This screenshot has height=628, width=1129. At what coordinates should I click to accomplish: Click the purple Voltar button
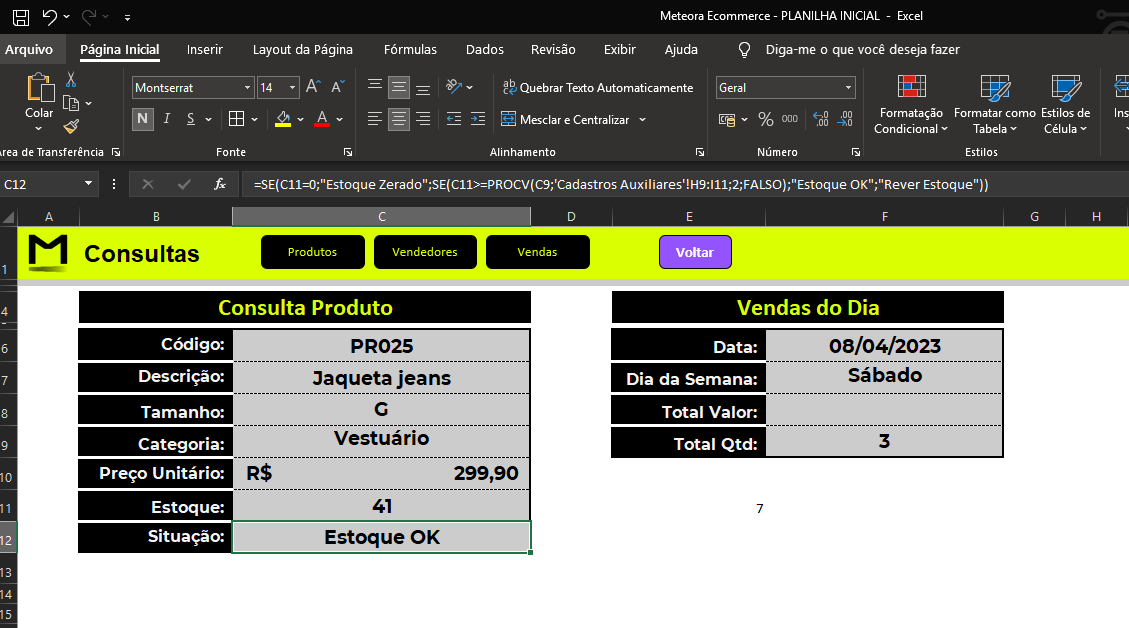pyautogui.click(x=695, y=252)
